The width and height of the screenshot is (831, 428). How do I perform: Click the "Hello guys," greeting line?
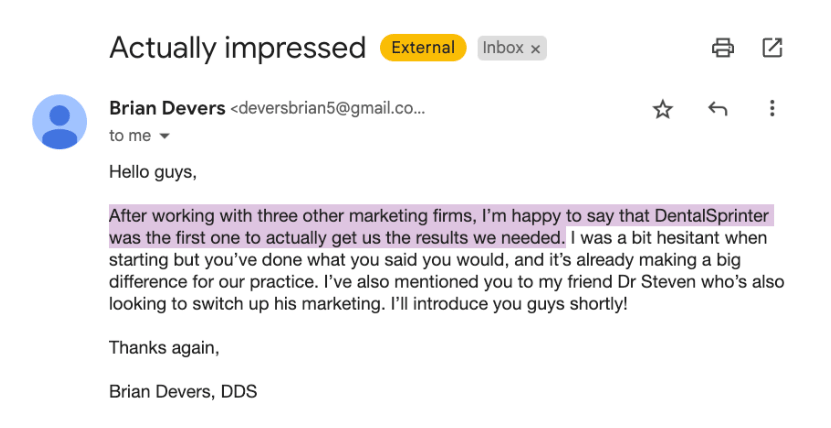pos(153,171)
